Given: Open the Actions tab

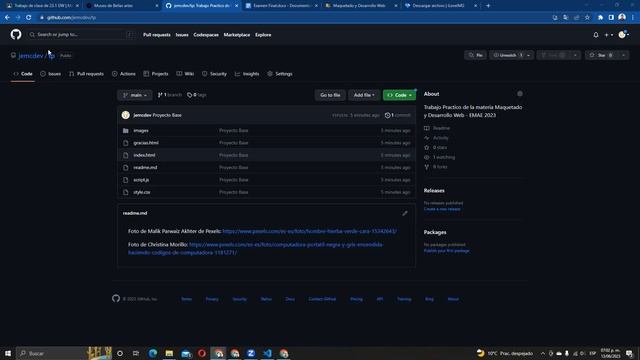Looking at the screenshot, I should 124,74.
